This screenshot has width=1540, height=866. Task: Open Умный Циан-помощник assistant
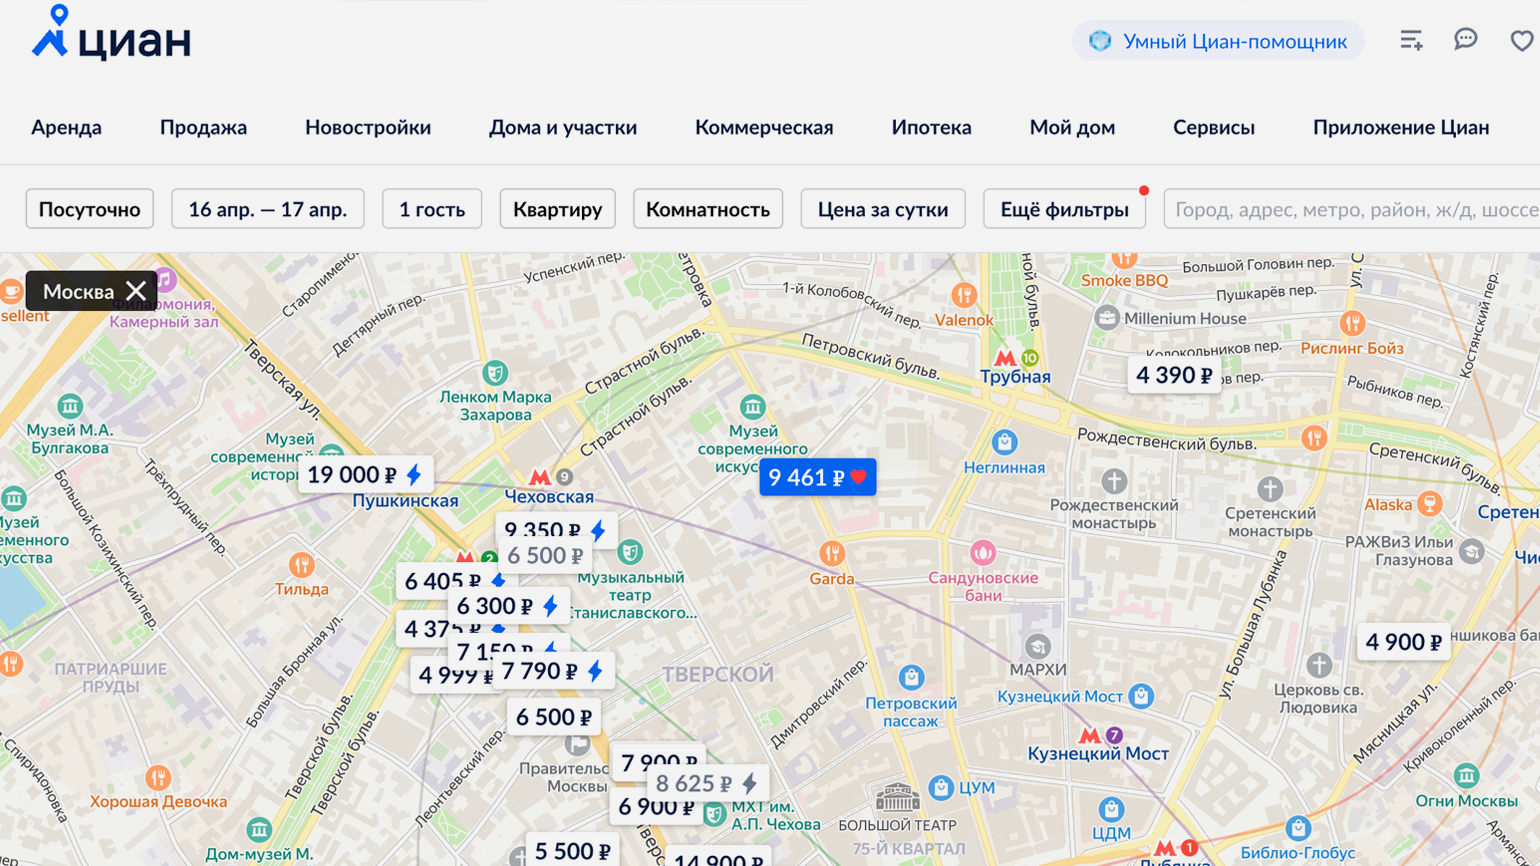tap(1218, 41)
